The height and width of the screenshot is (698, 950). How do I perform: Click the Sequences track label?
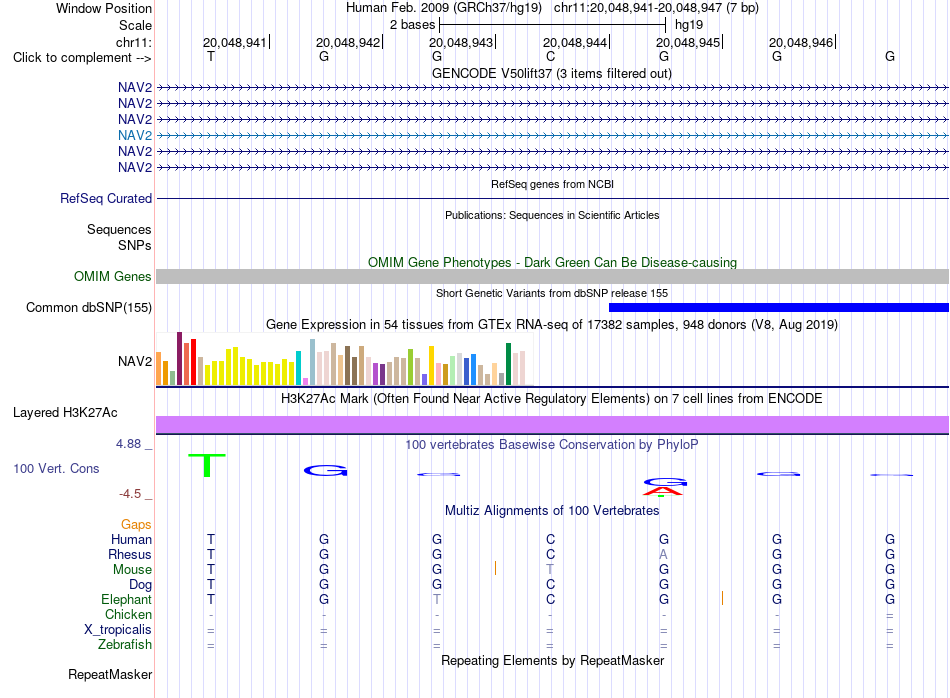point(119,230)
